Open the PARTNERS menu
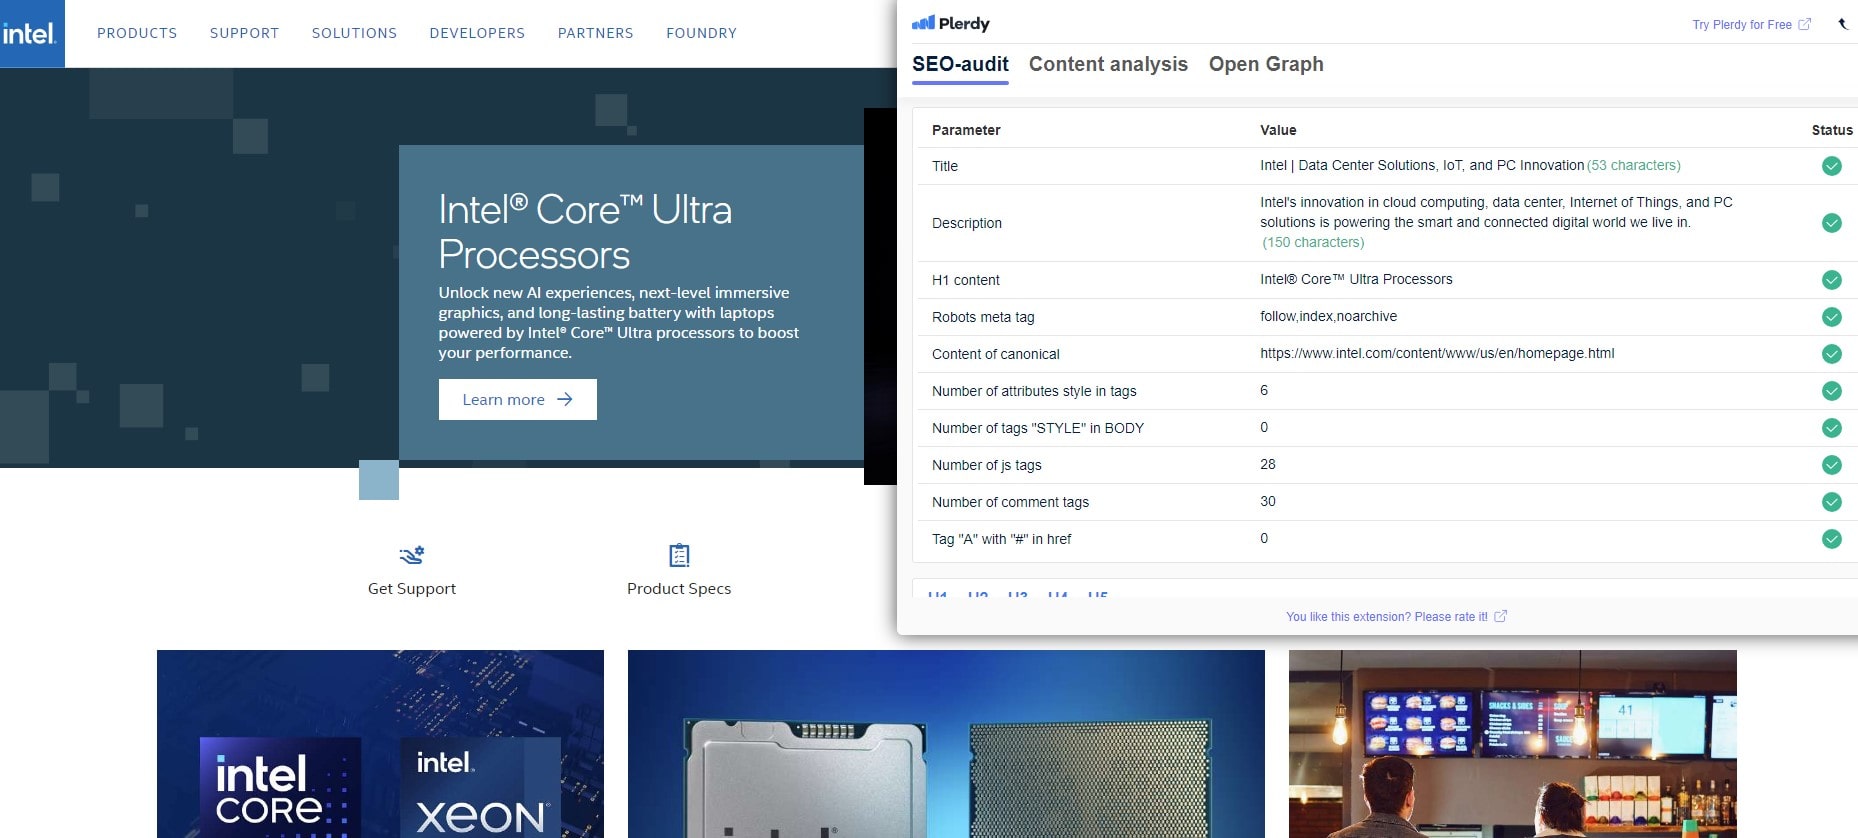The image size is (1858, 838). click(595, 33)
